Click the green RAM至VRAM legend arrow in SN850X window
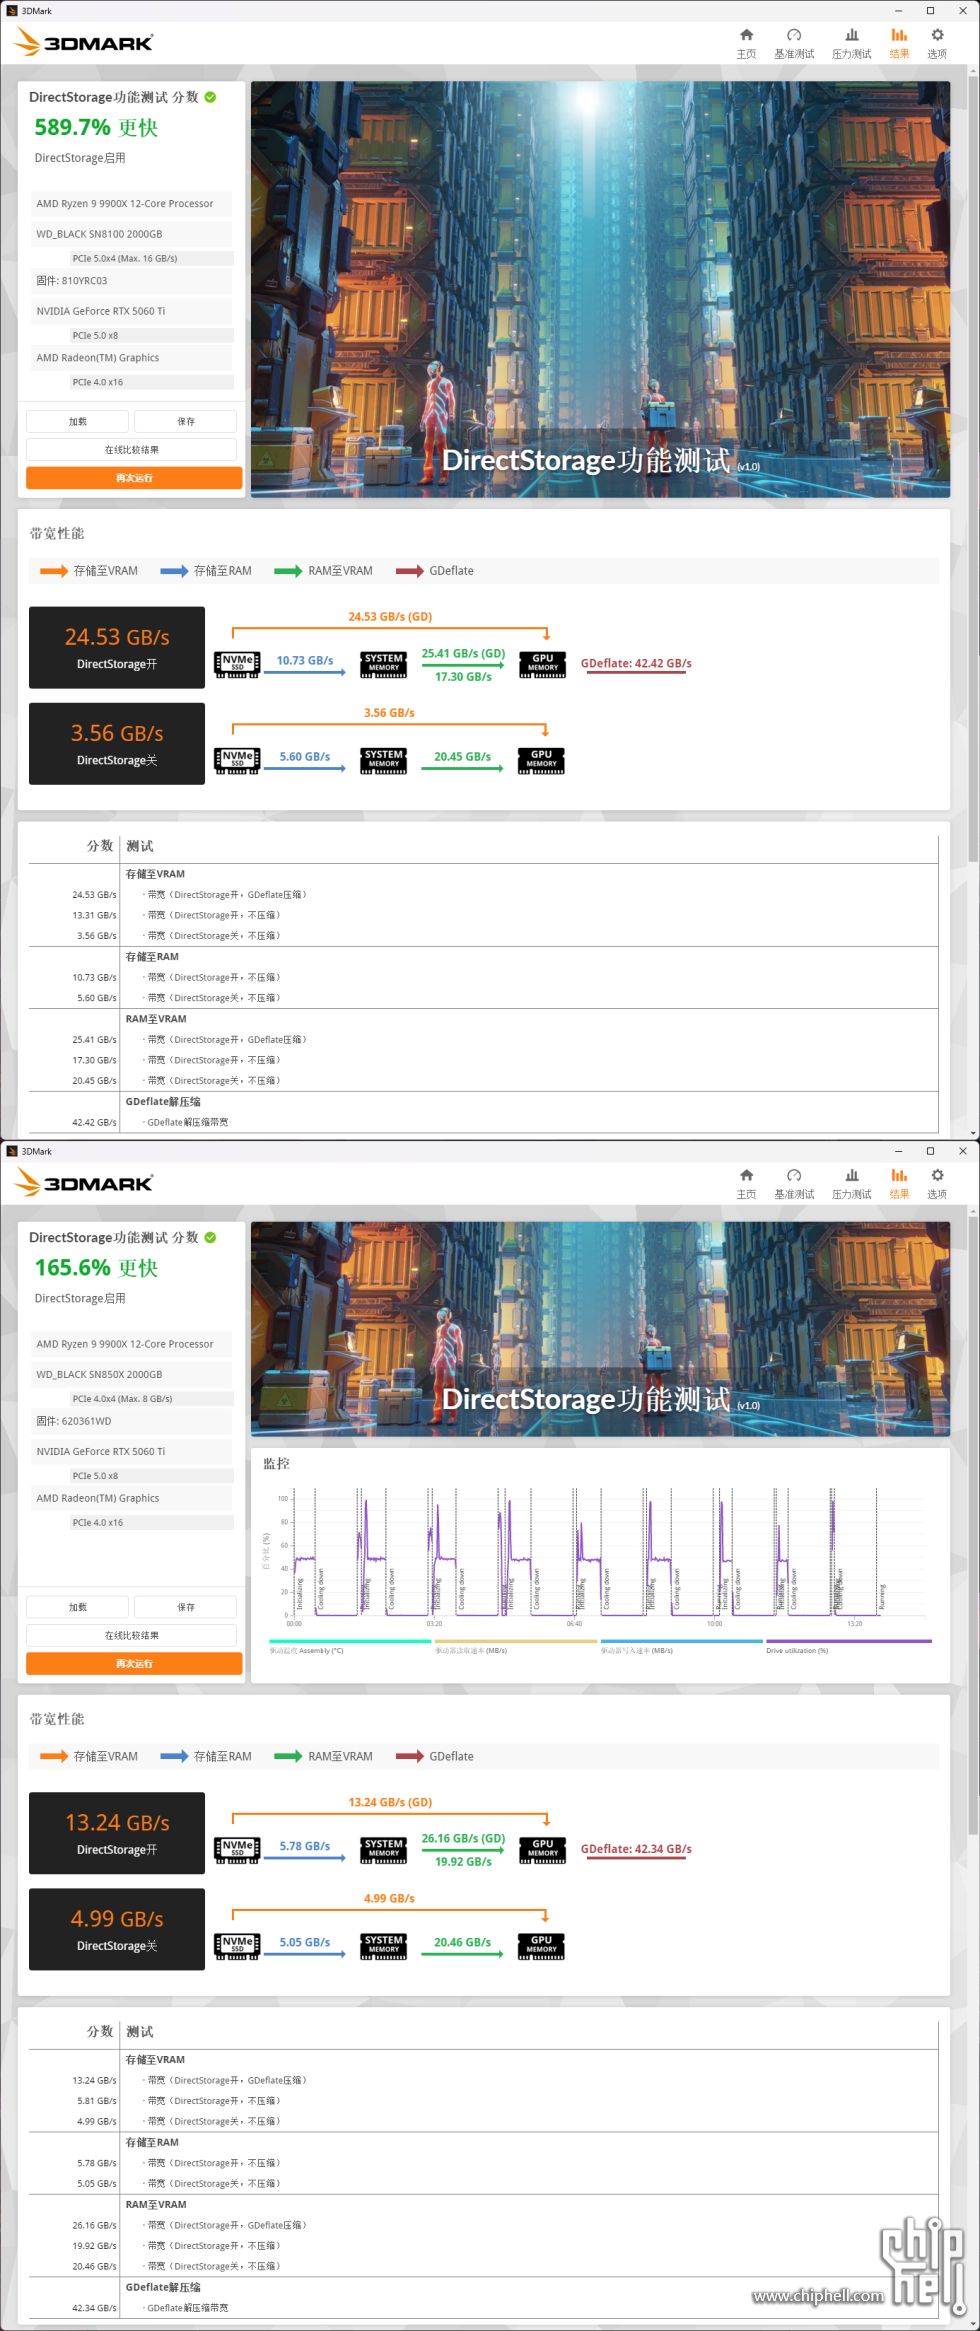The image size is (980, 2331). [x=288, y=1756]
